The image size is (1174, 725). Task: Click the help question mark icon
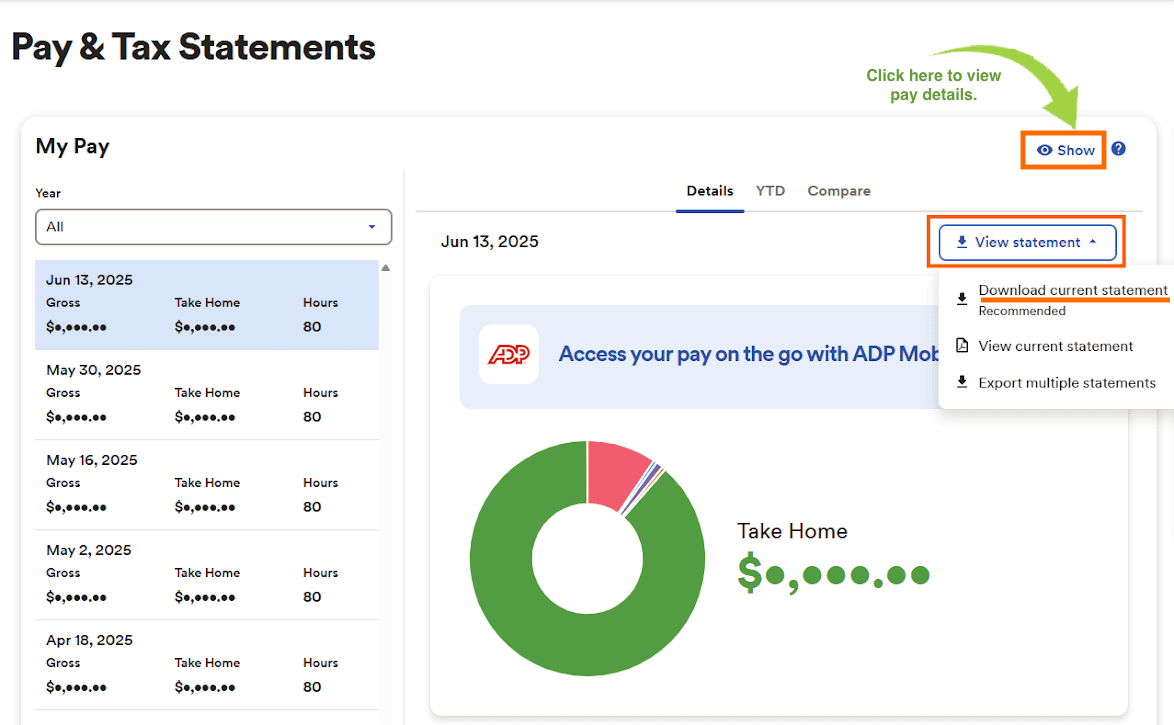[x=1118, y=149]
